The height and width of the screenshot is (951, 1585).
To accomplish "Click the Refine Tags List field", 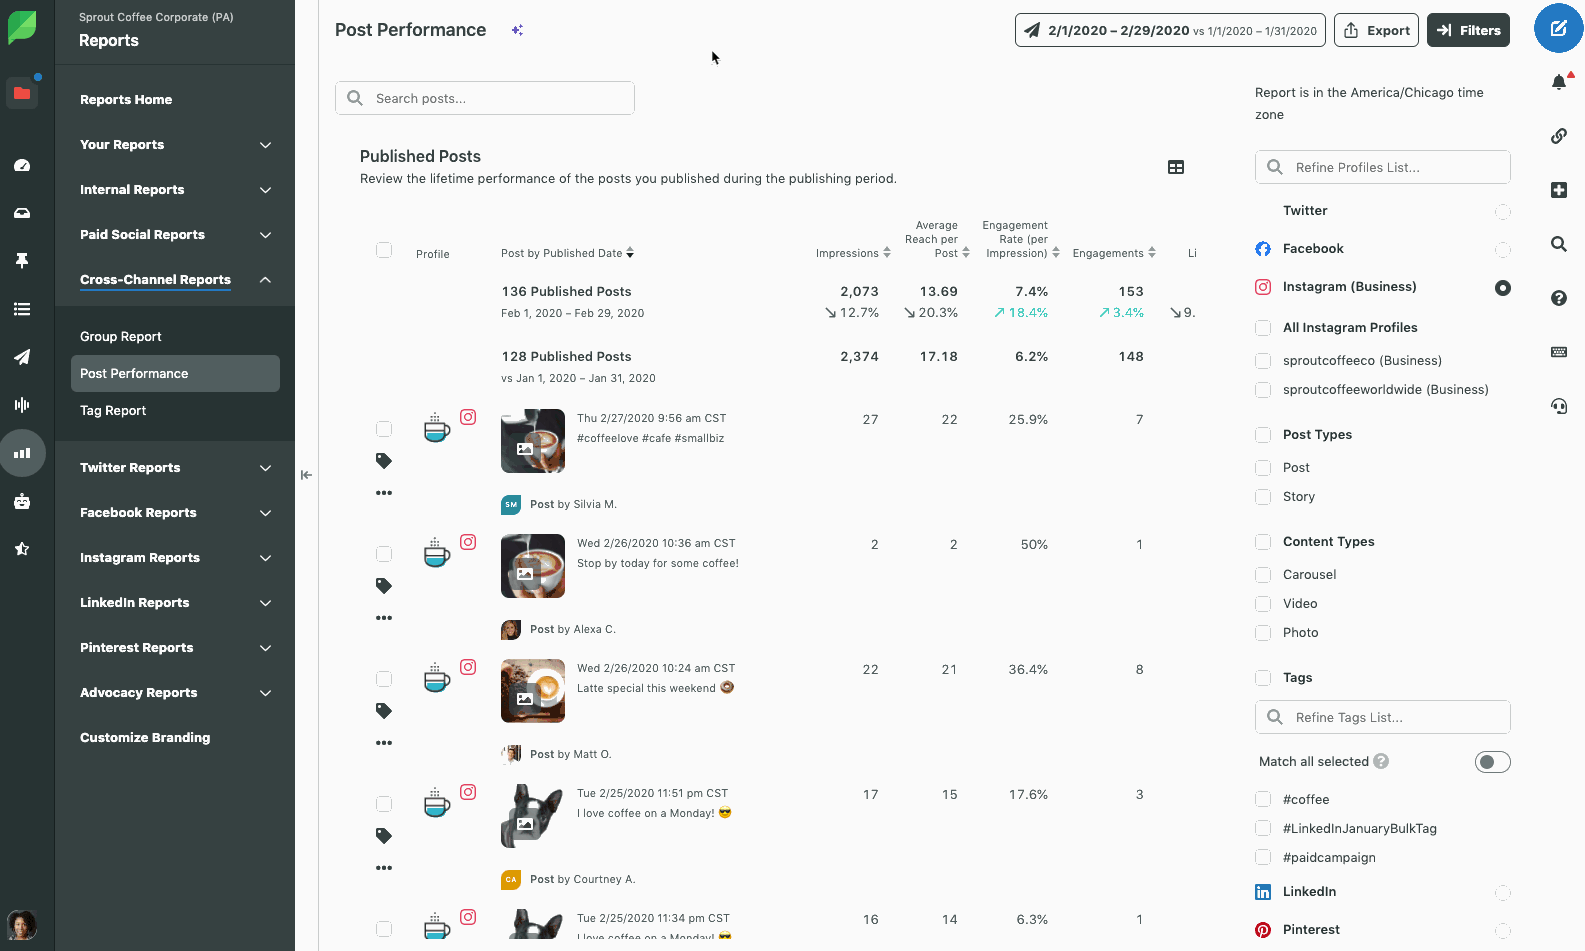I will [1382, 717].
